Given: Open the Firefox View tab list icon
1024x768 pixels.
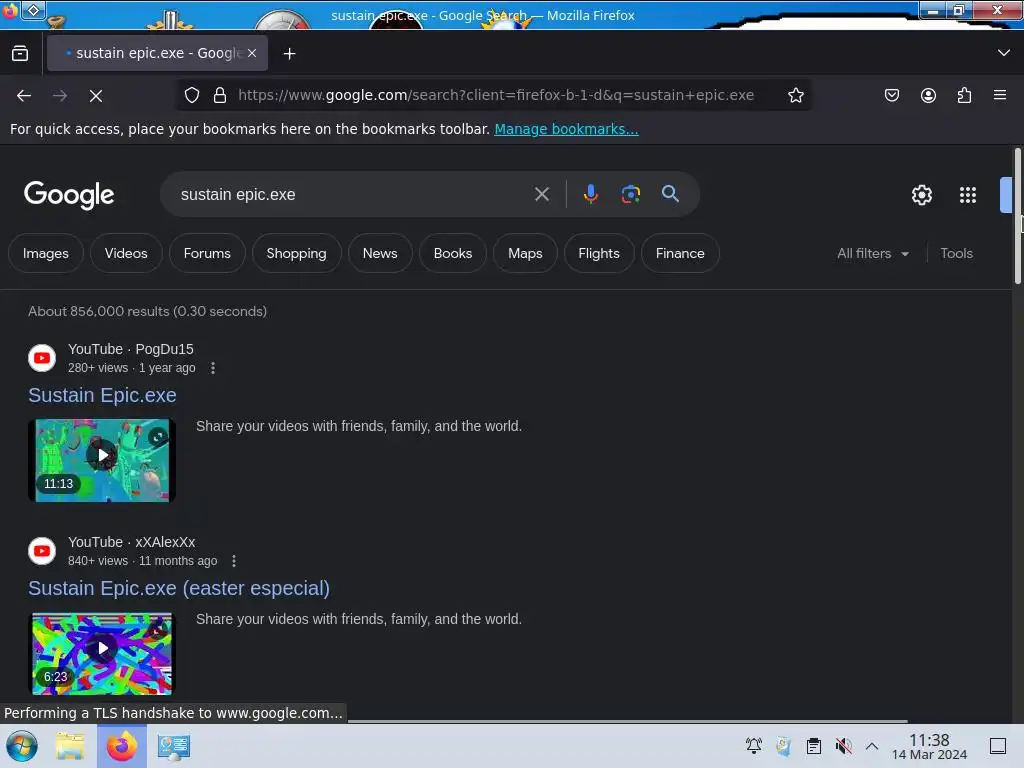Looking at the screenshot, I should 20,54.
